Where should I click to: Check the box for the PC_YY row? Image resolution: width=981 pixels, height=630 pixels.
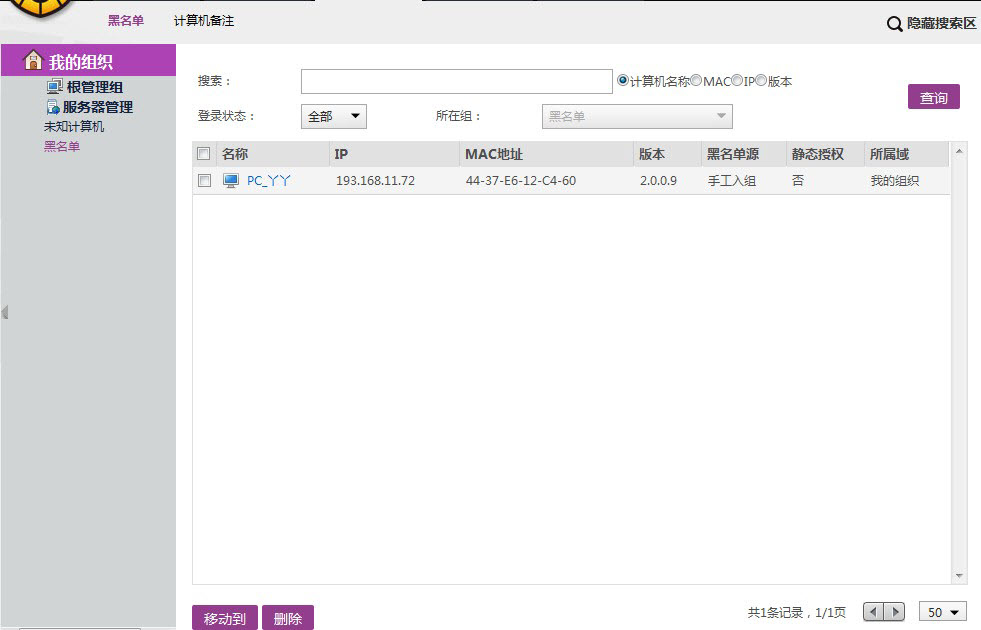[204, 181]
